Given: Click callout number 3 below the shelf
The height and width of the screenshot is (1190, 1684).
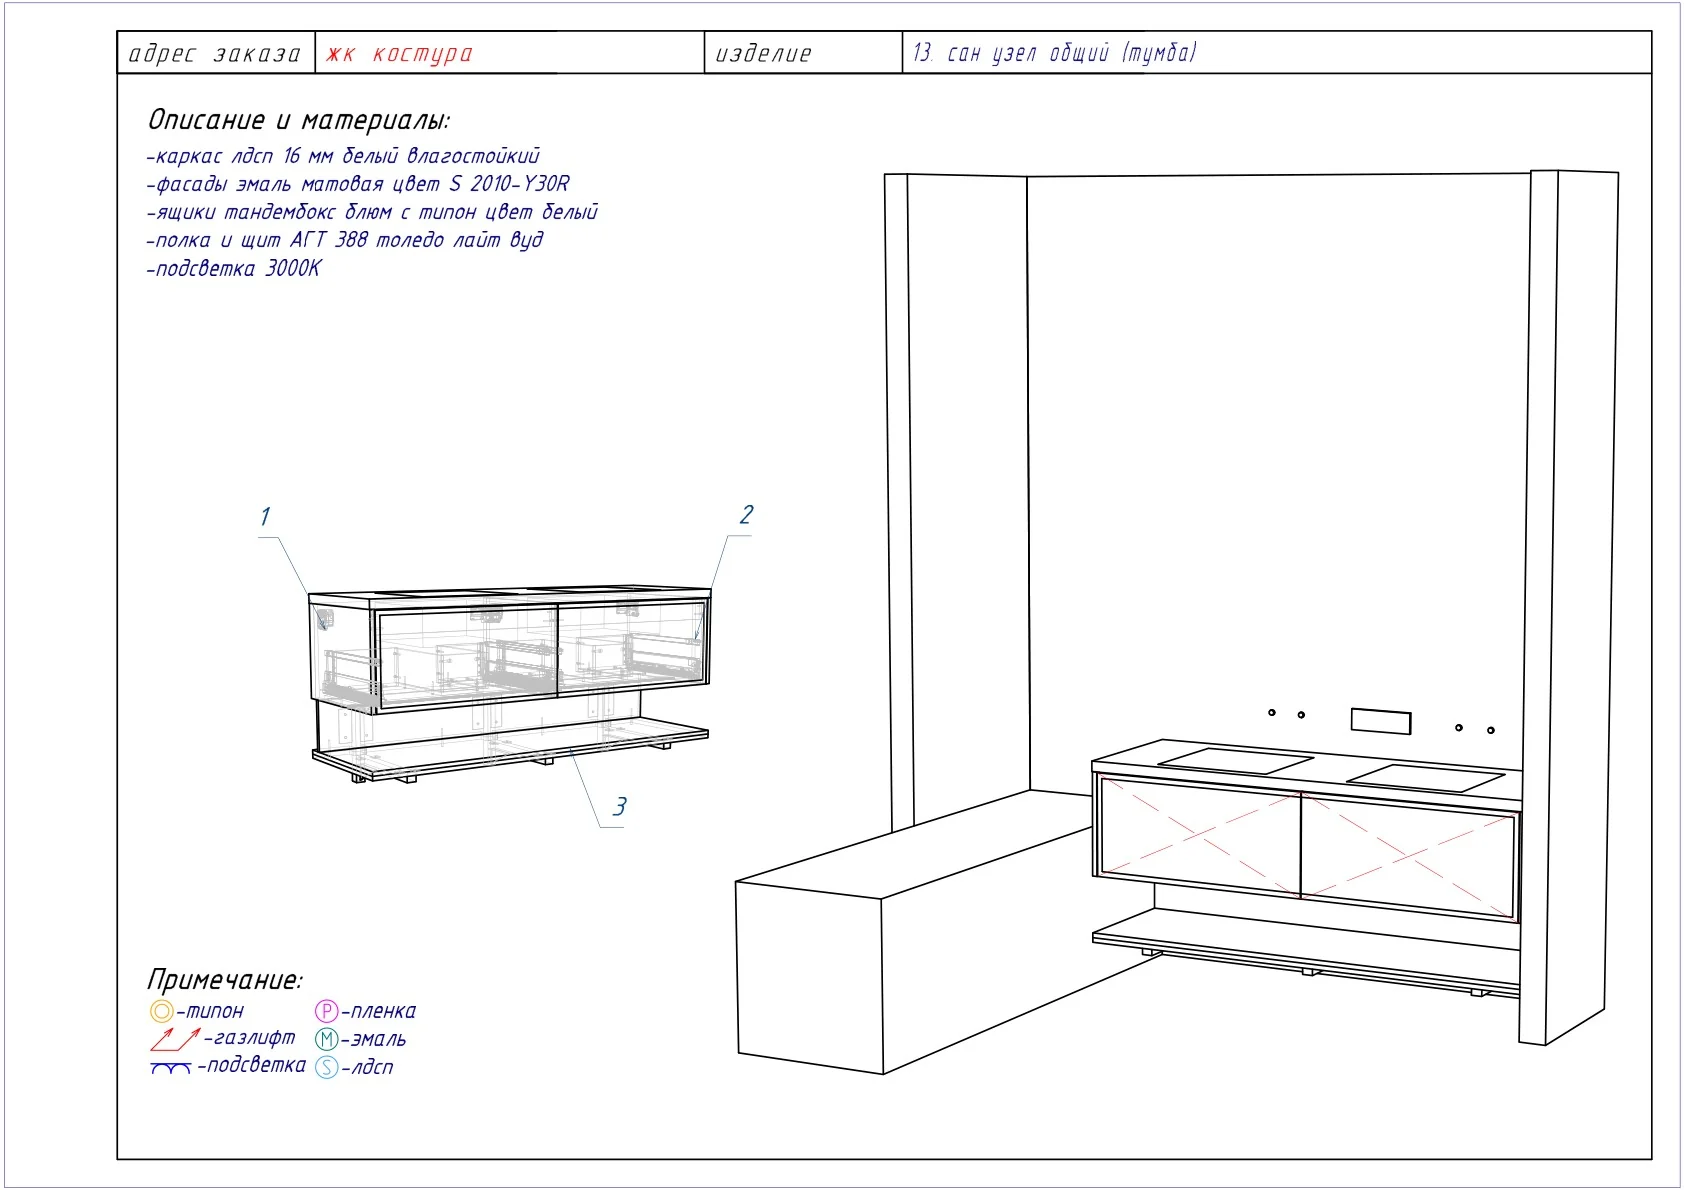Looking at the screenshot, I should [x=619, y=807].
